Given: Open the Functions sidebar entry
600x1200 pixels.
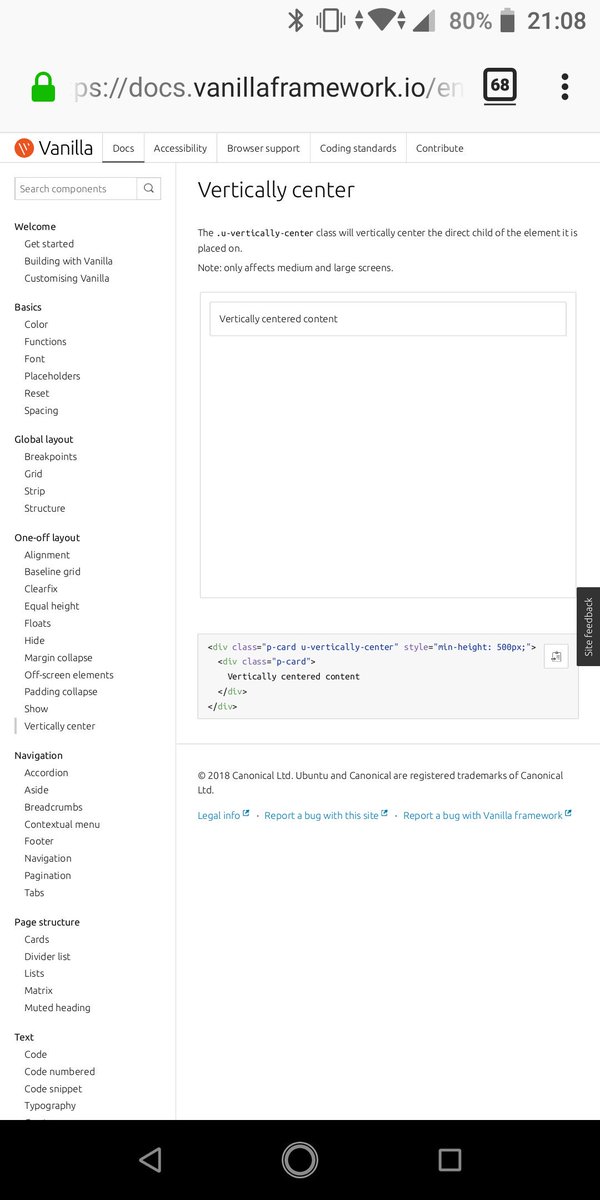Looking at the screenshot, I should tap(45, 341).
